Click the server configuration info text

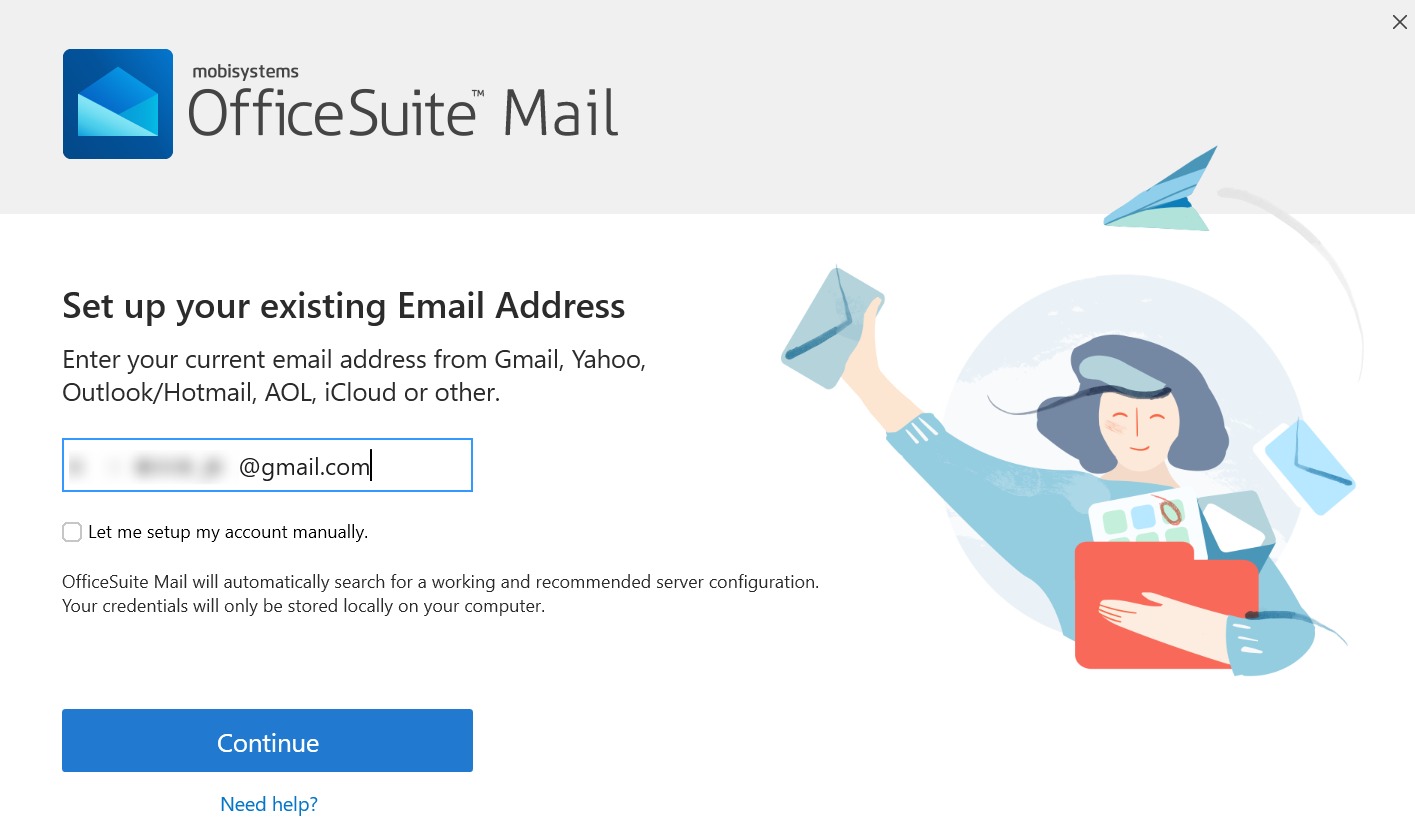(x=441, y=594)
